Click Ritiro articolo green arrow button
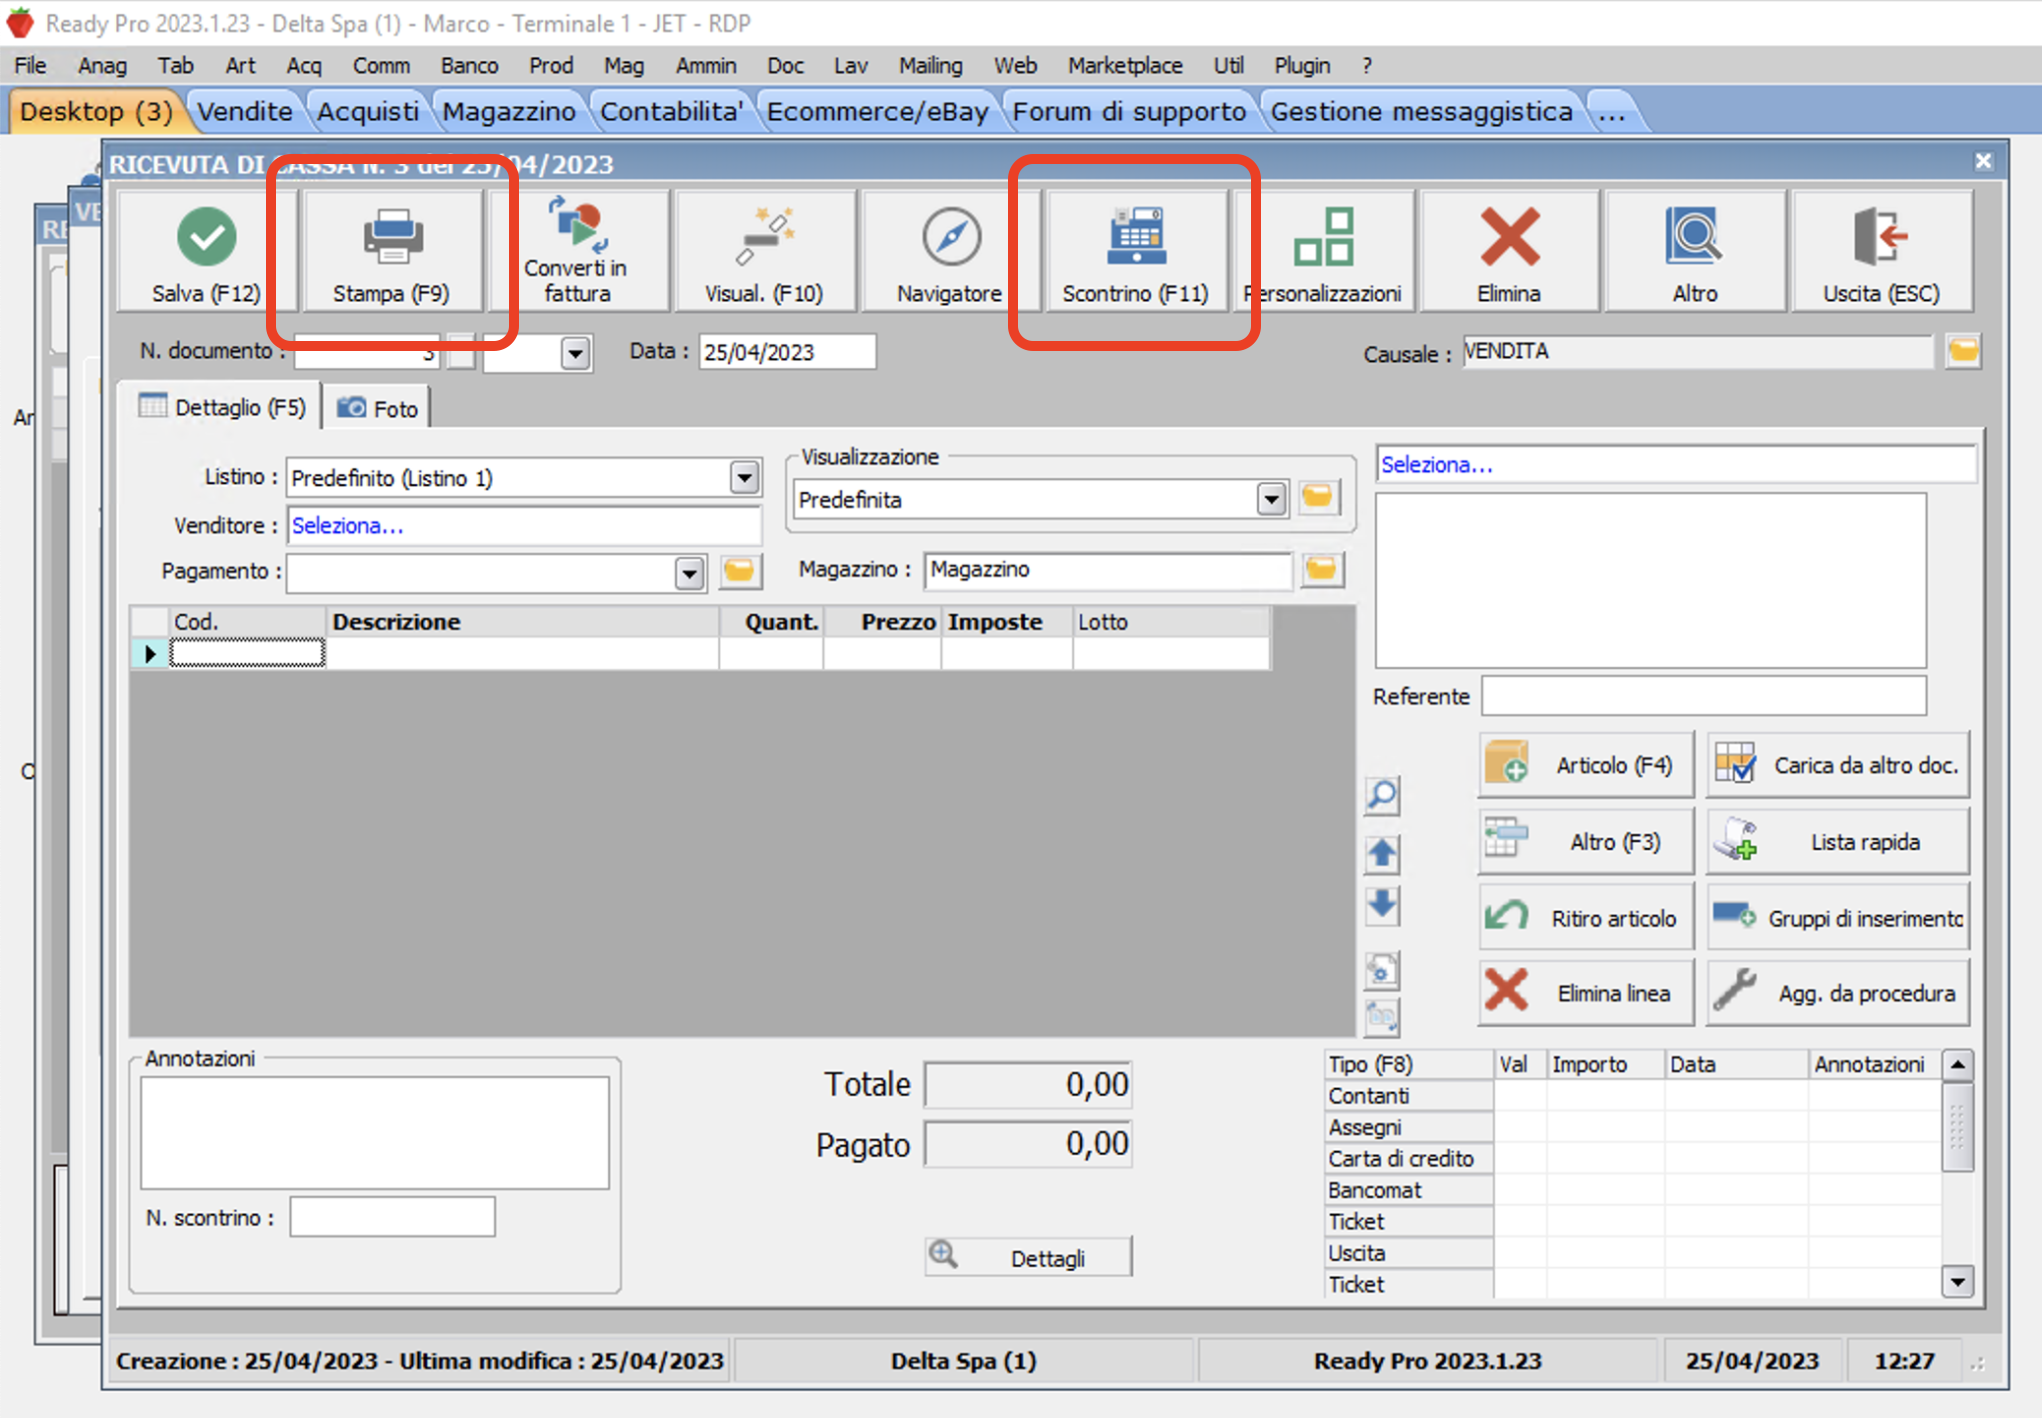2042x1418 pixels. pos(1587,918)
